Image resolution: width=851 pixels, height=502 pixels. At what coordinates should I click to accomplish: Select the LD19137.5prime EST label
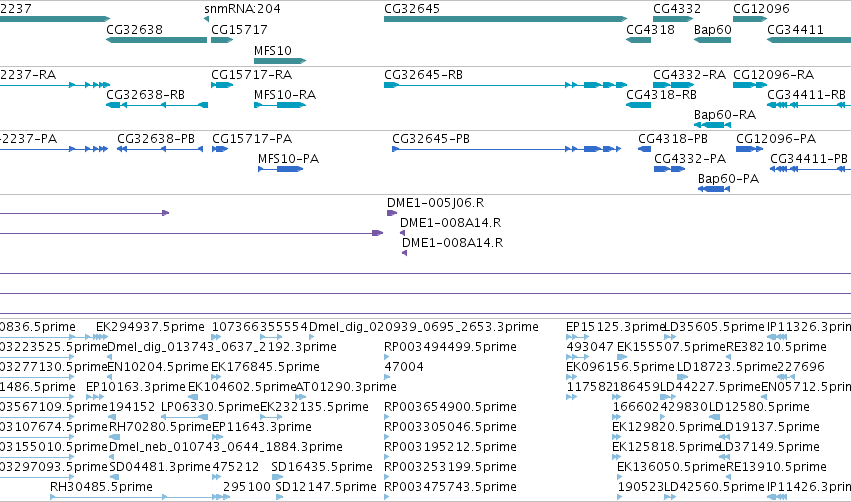(769, 427)
